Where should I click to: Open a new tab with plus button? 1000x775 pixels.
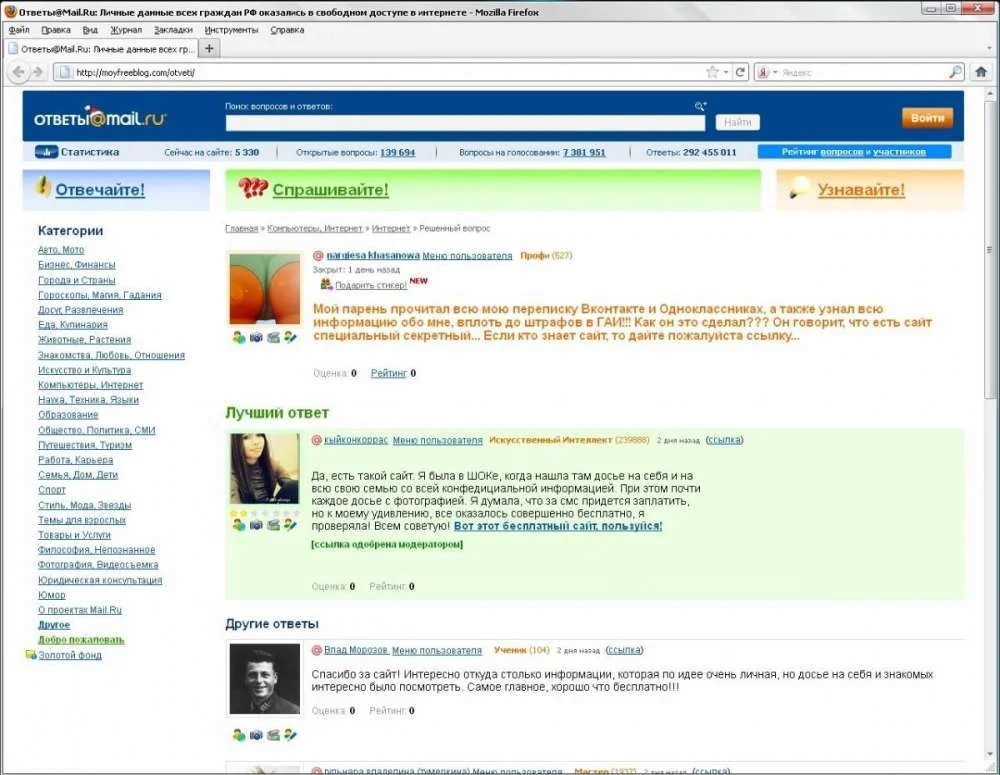tap(209, 48)
